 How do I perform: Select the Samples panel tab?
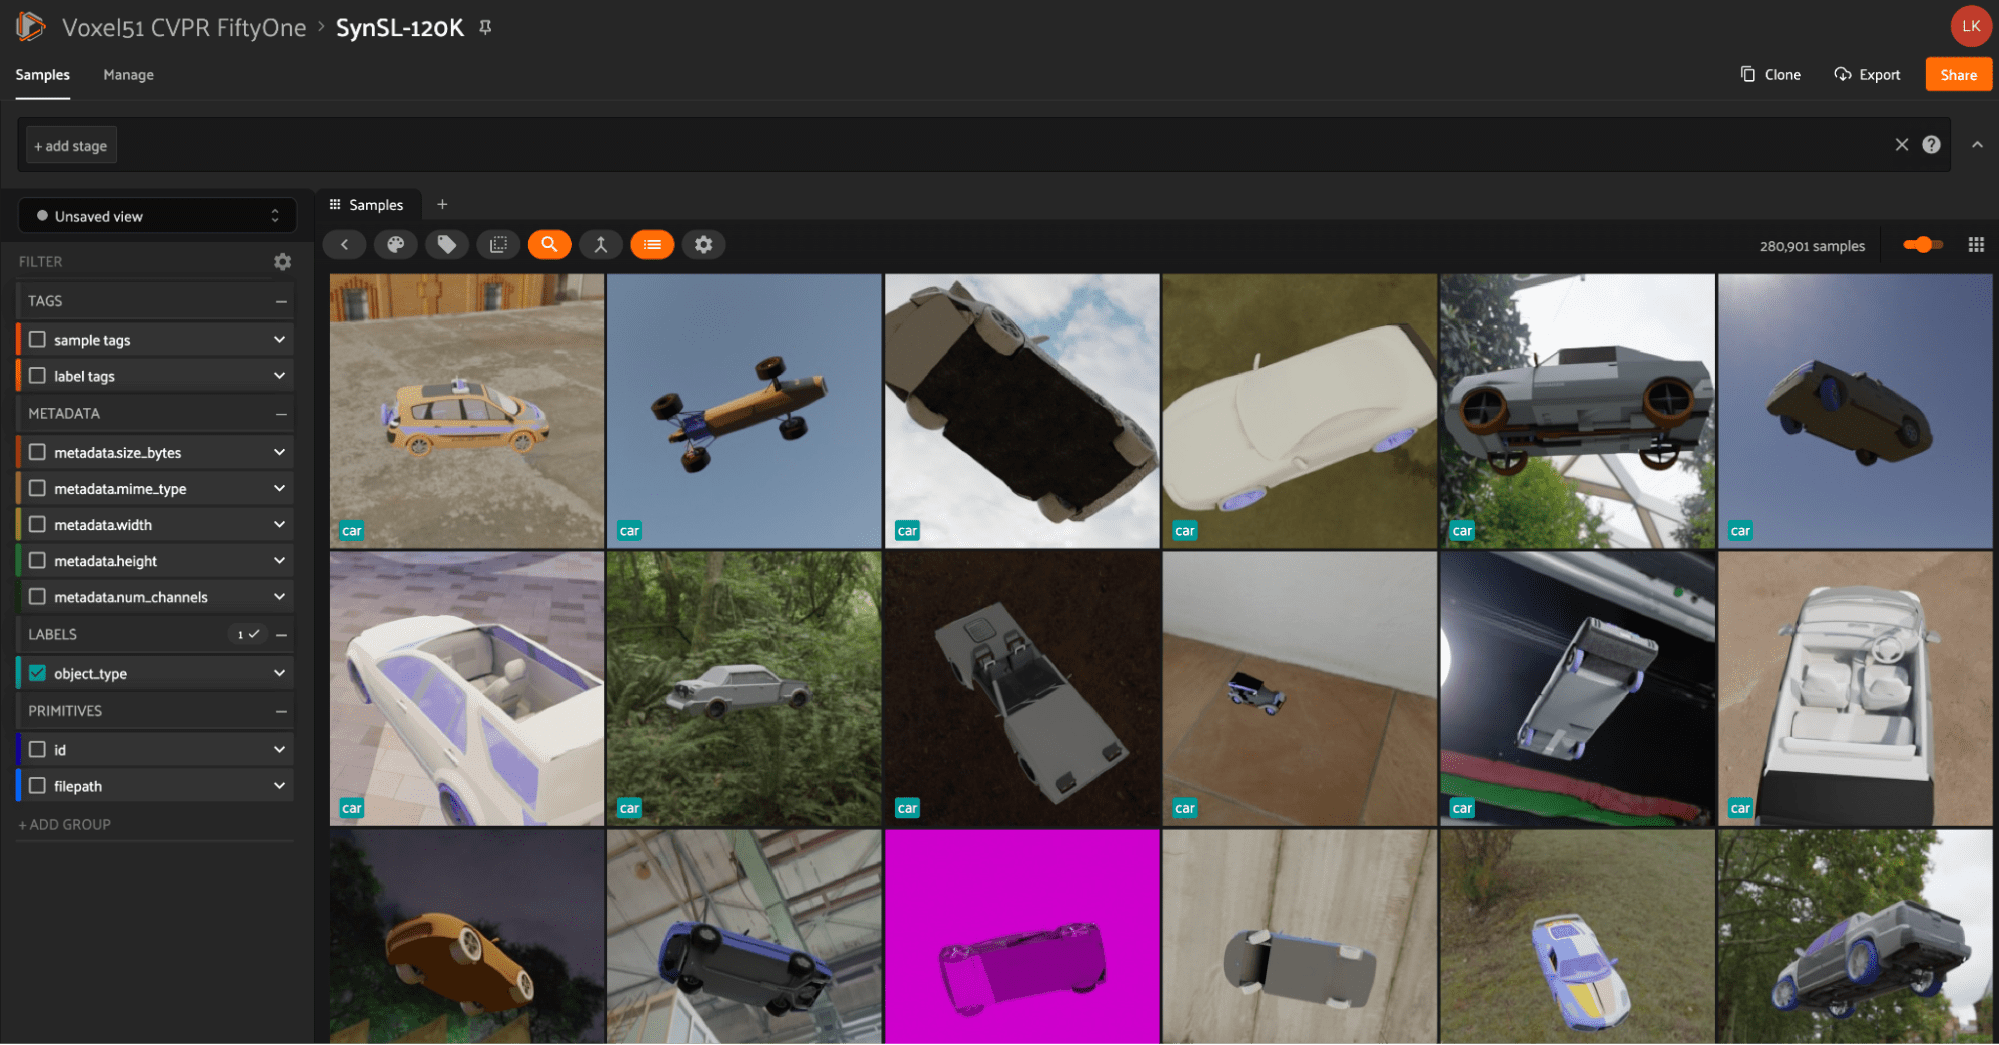point(367,204)
